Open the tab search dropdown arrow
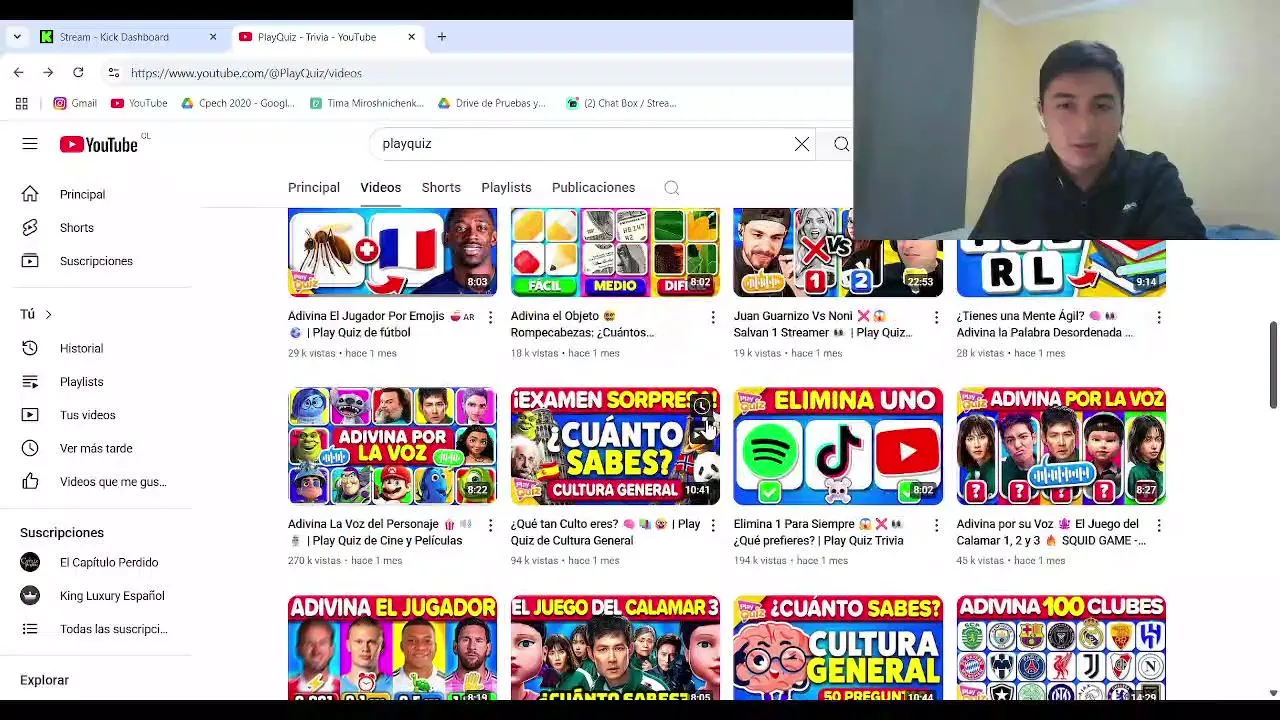The height and width of the screenshot is (720, 1280). pyautogui.click(x=17, y=37)
